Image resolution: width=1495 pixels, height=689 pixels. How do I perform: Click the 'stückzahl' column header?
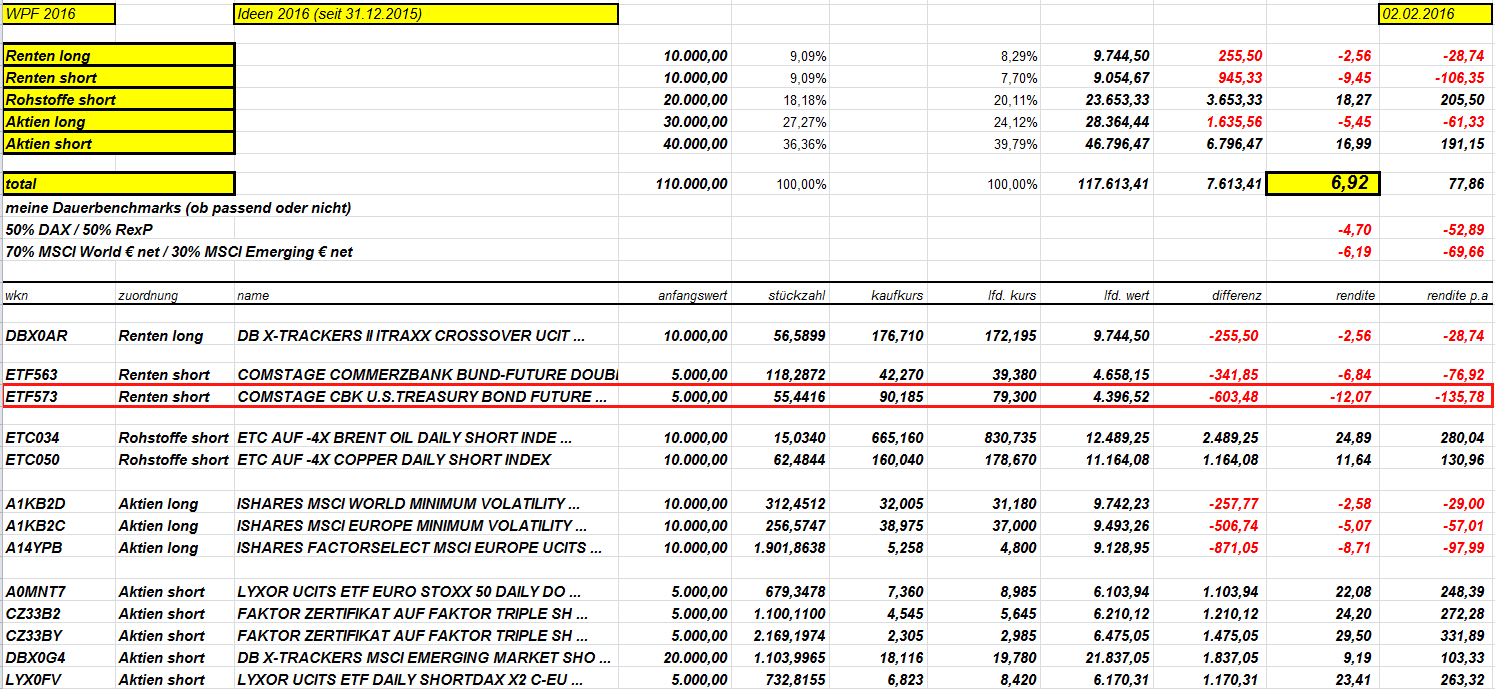[798, 296]
